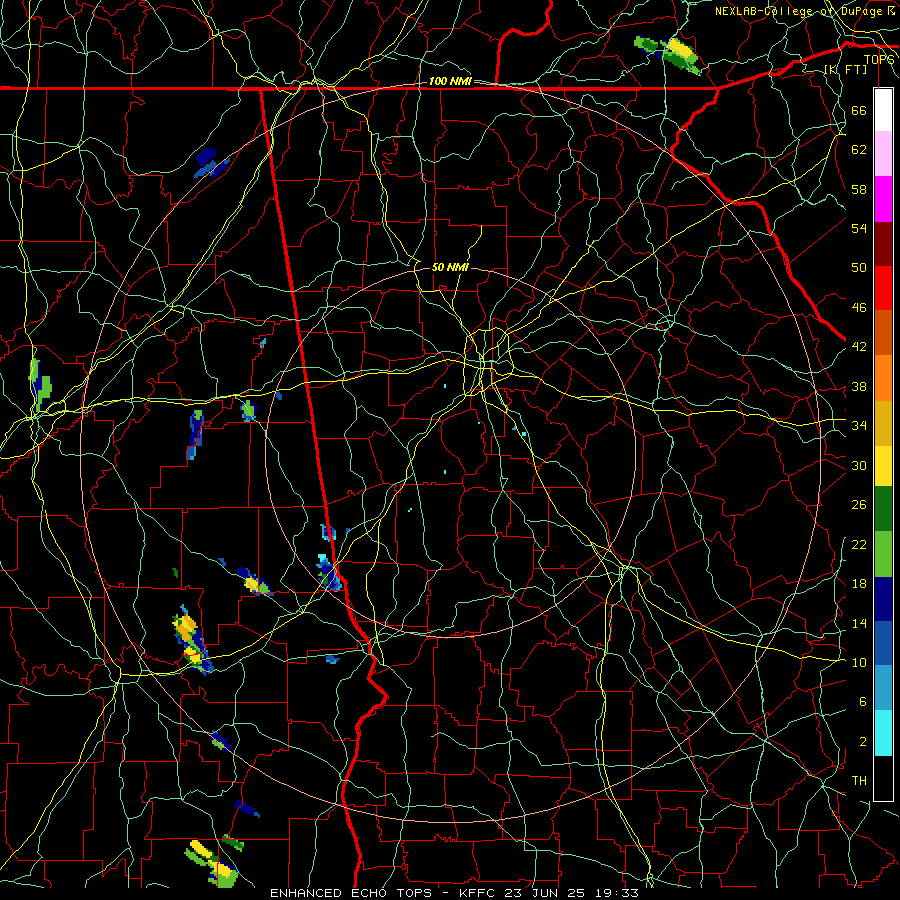This screenshot has width=900, height=900.
Task: Click the legend value 42
Action: [859, 347]
